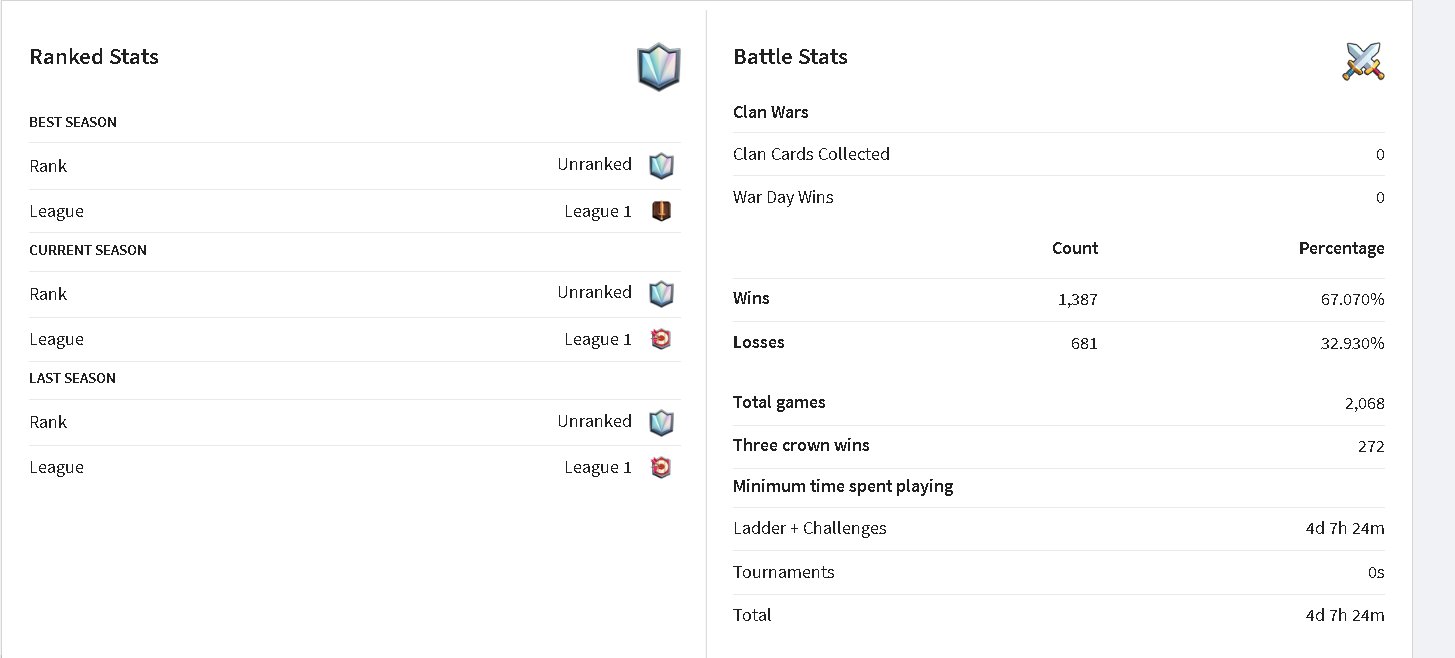Screen dimensions: 1455x658
Task: Click the Current Season League 1 badge icon
Action: click(x=661, y=339)
